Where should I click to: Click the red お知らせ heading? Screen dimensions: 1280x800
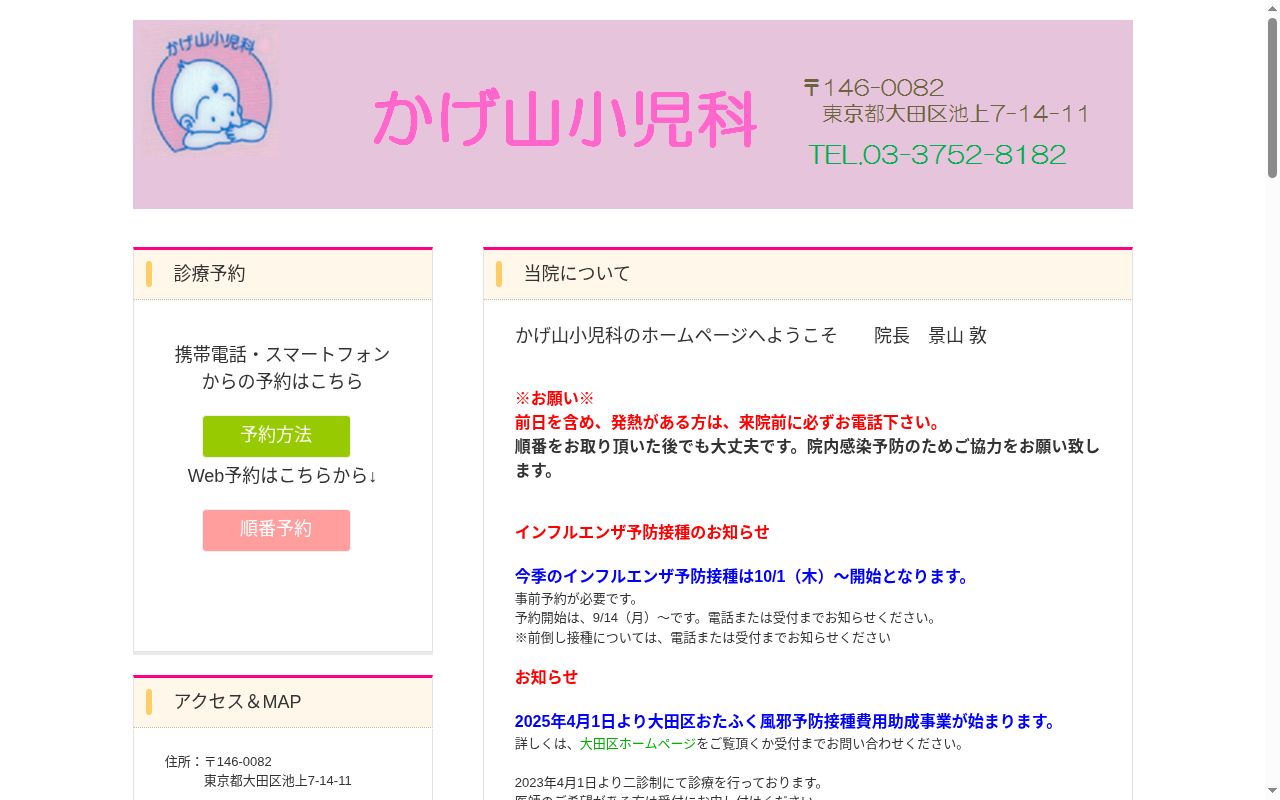pyautogui.click(x=546, y=677)
